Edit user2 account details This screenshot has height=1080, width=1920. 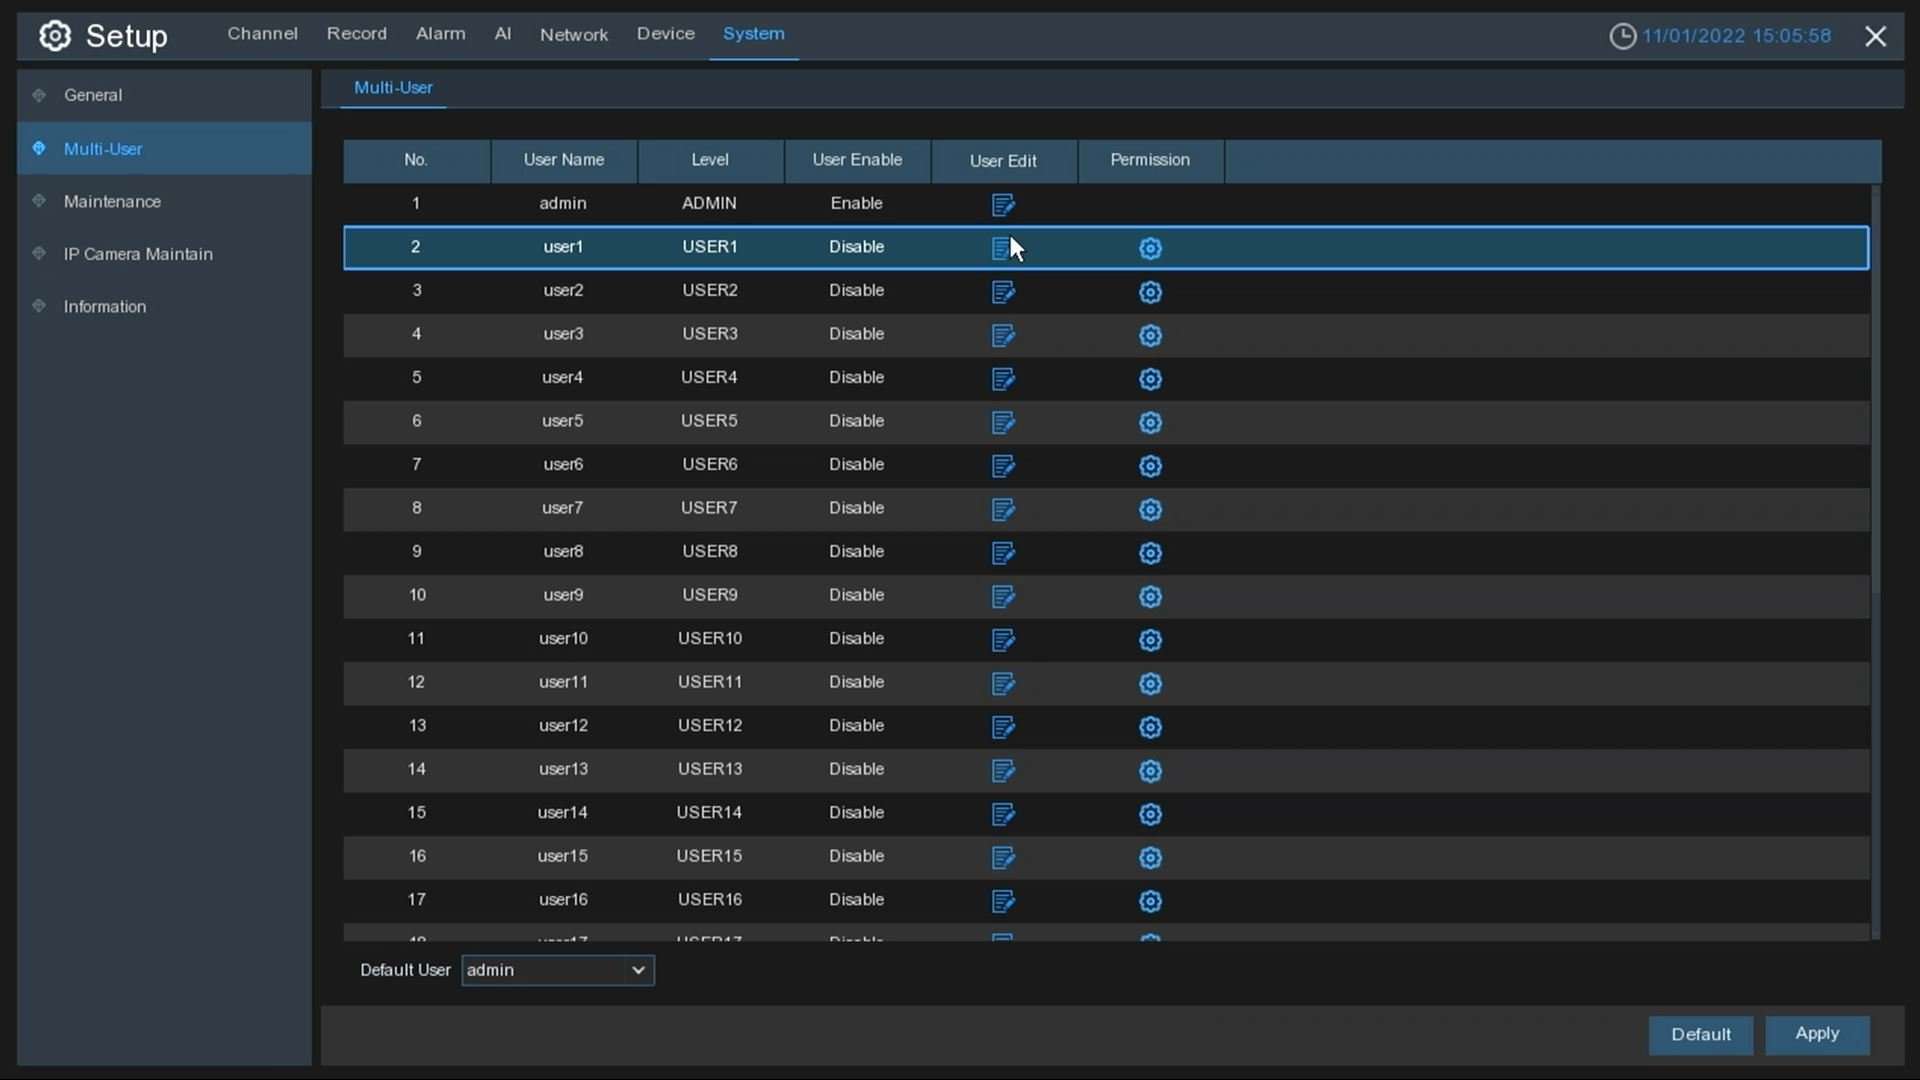click(1003, 292)
